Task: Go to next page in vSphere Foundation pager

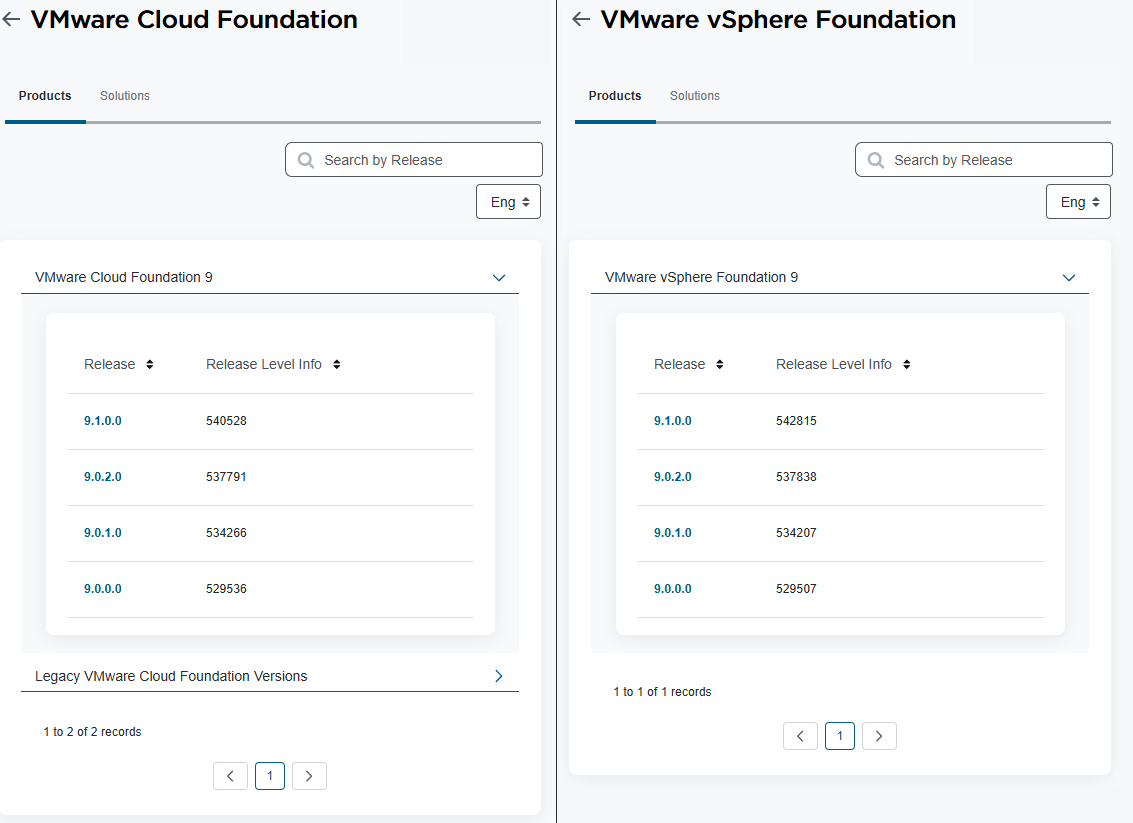Action: coord(879,736)
